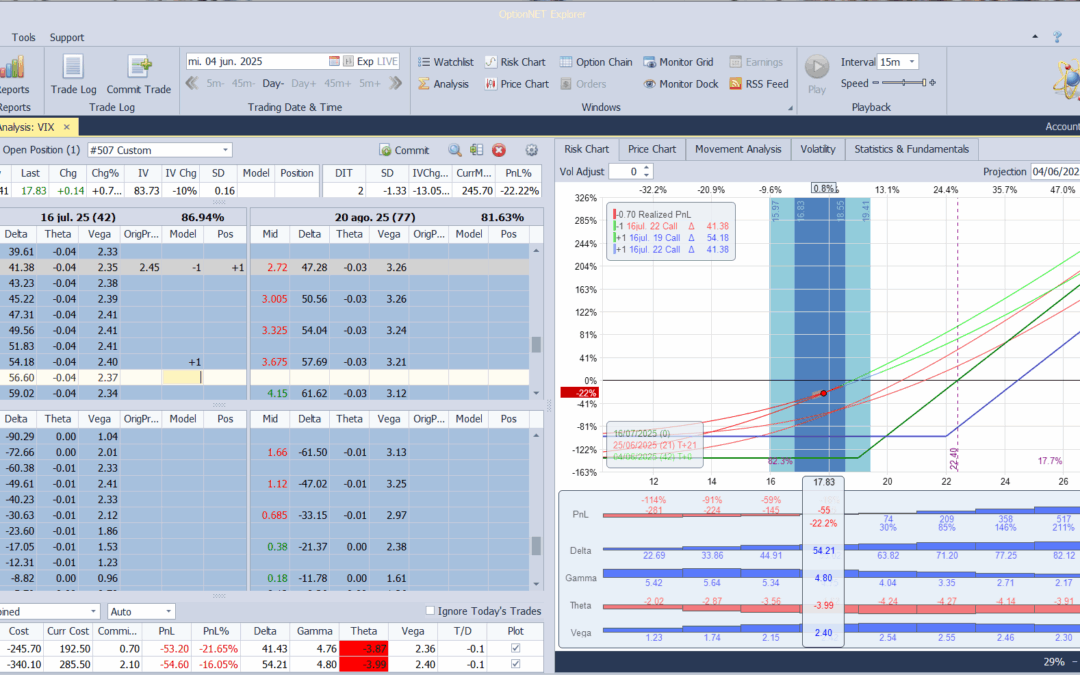
Task: Step back 45 minutes with 45m-
Action: pos(242,83)
